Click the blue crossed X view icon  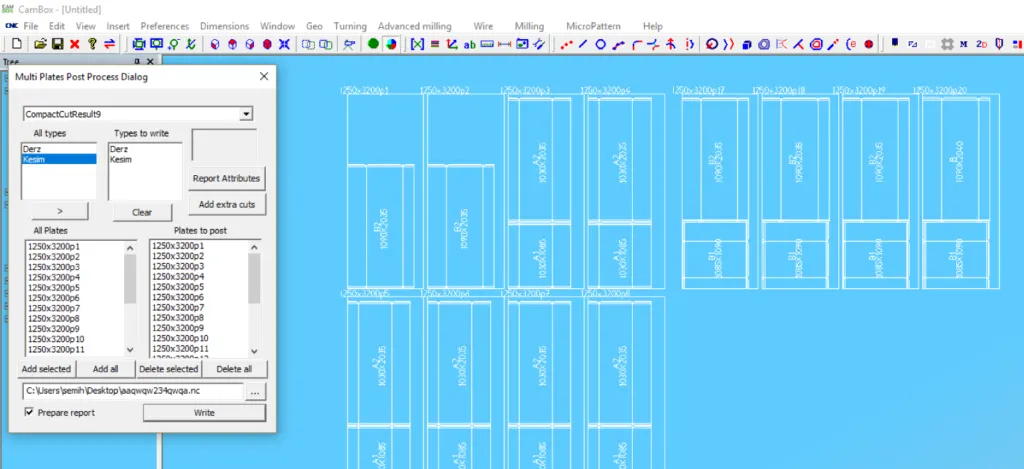point(284,44)
